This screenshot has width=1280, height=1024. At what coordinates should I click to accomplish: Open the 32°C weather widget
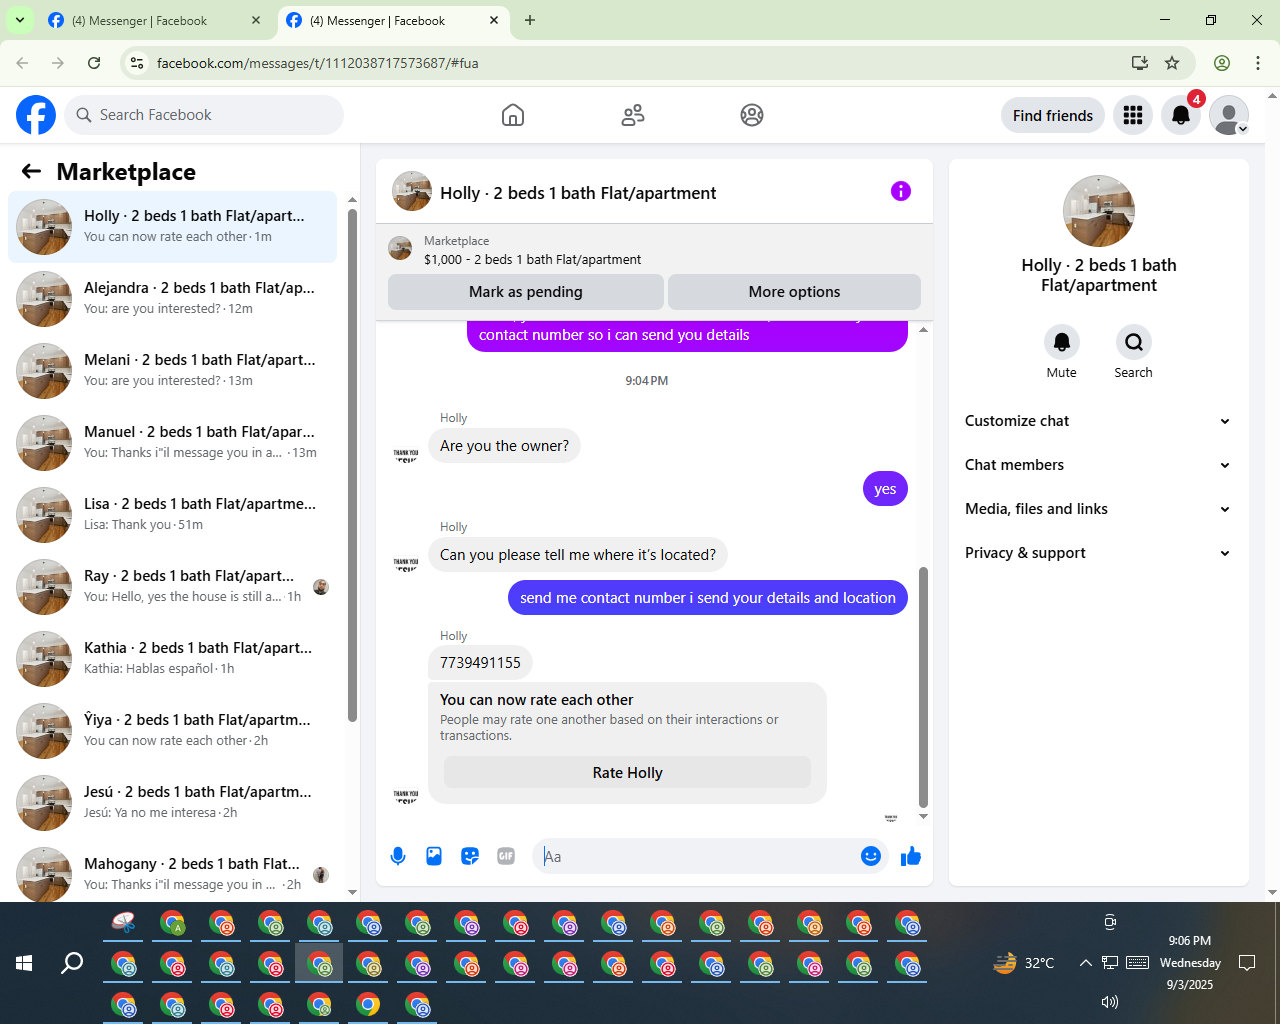click(x=1024, y=963)
